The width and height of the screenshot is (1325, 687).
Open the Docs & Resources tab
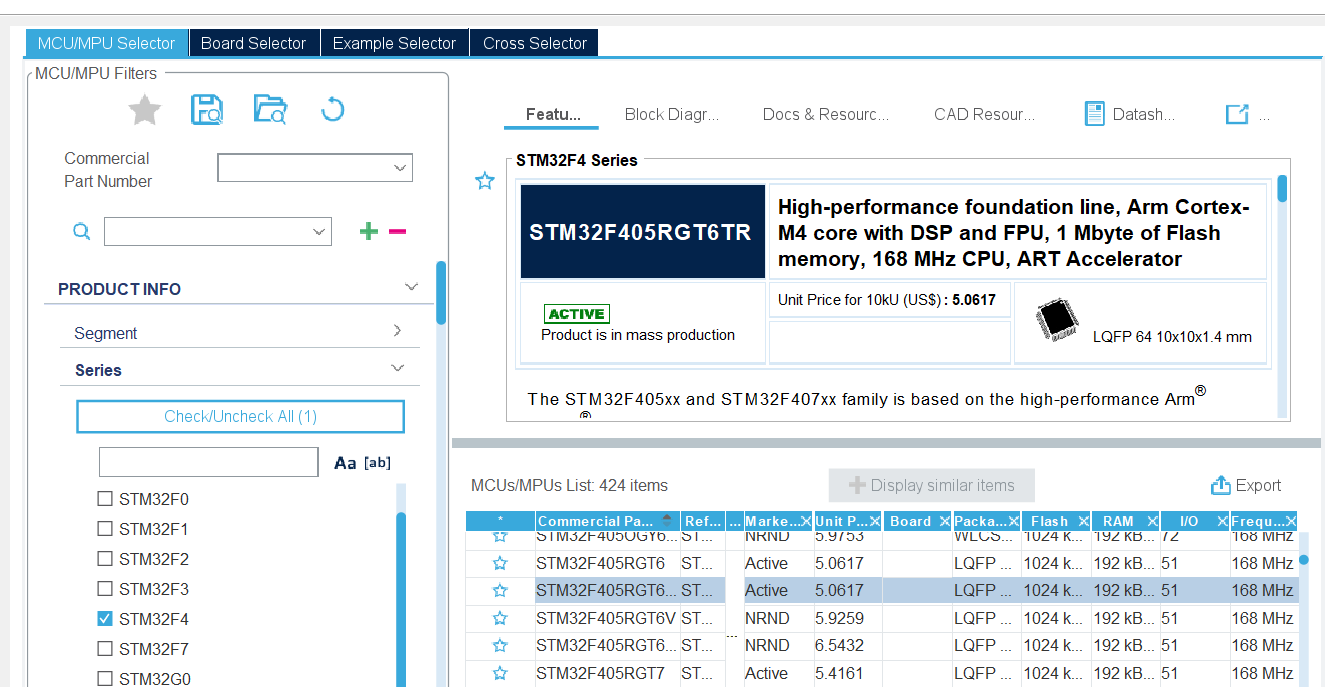pos(826,114)
